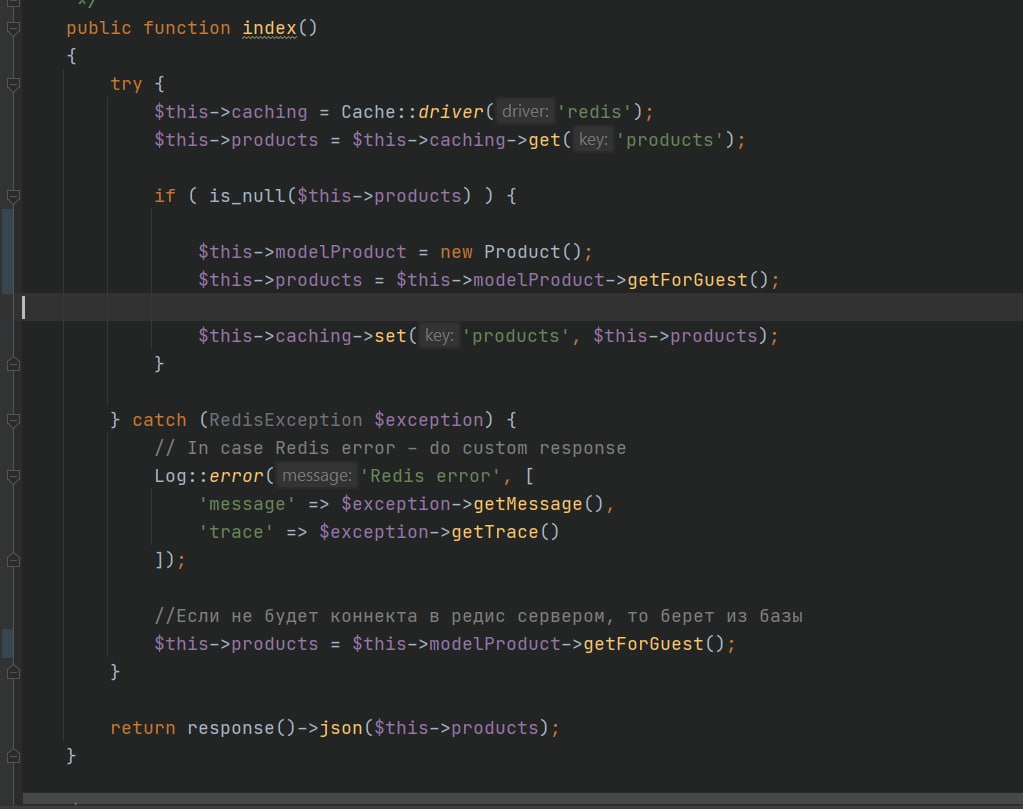Collapse the is_null if-block fold marker
The height and width of the screenshot is (809, 1023).
tap(13, 196)
